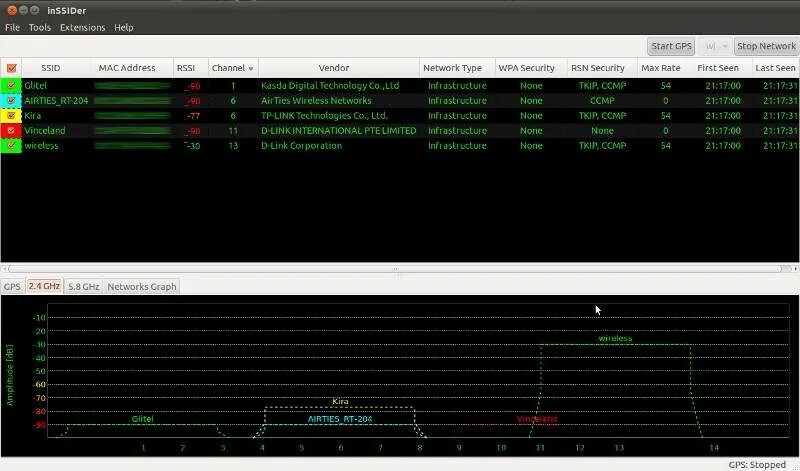
Task: Sort by Network Type column header
Action: pos(452,68)
